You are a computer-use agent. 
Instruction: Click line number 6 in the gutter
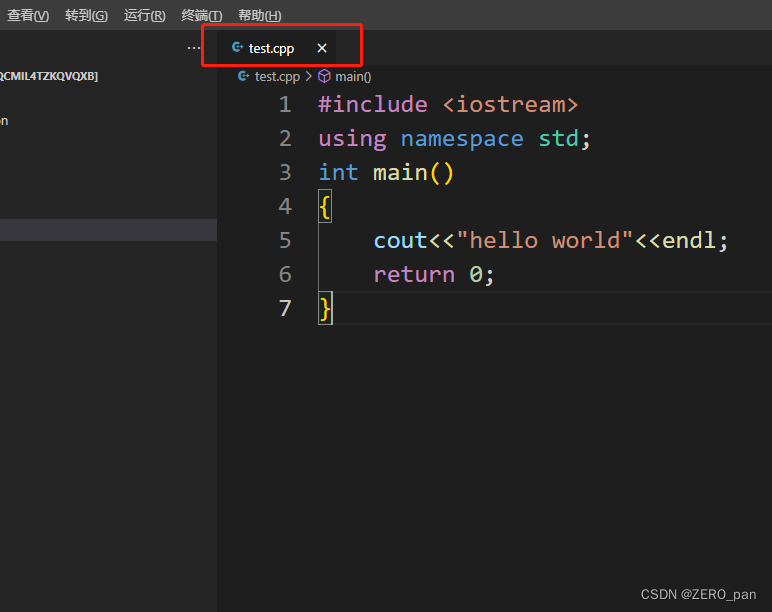pos(285,274)
